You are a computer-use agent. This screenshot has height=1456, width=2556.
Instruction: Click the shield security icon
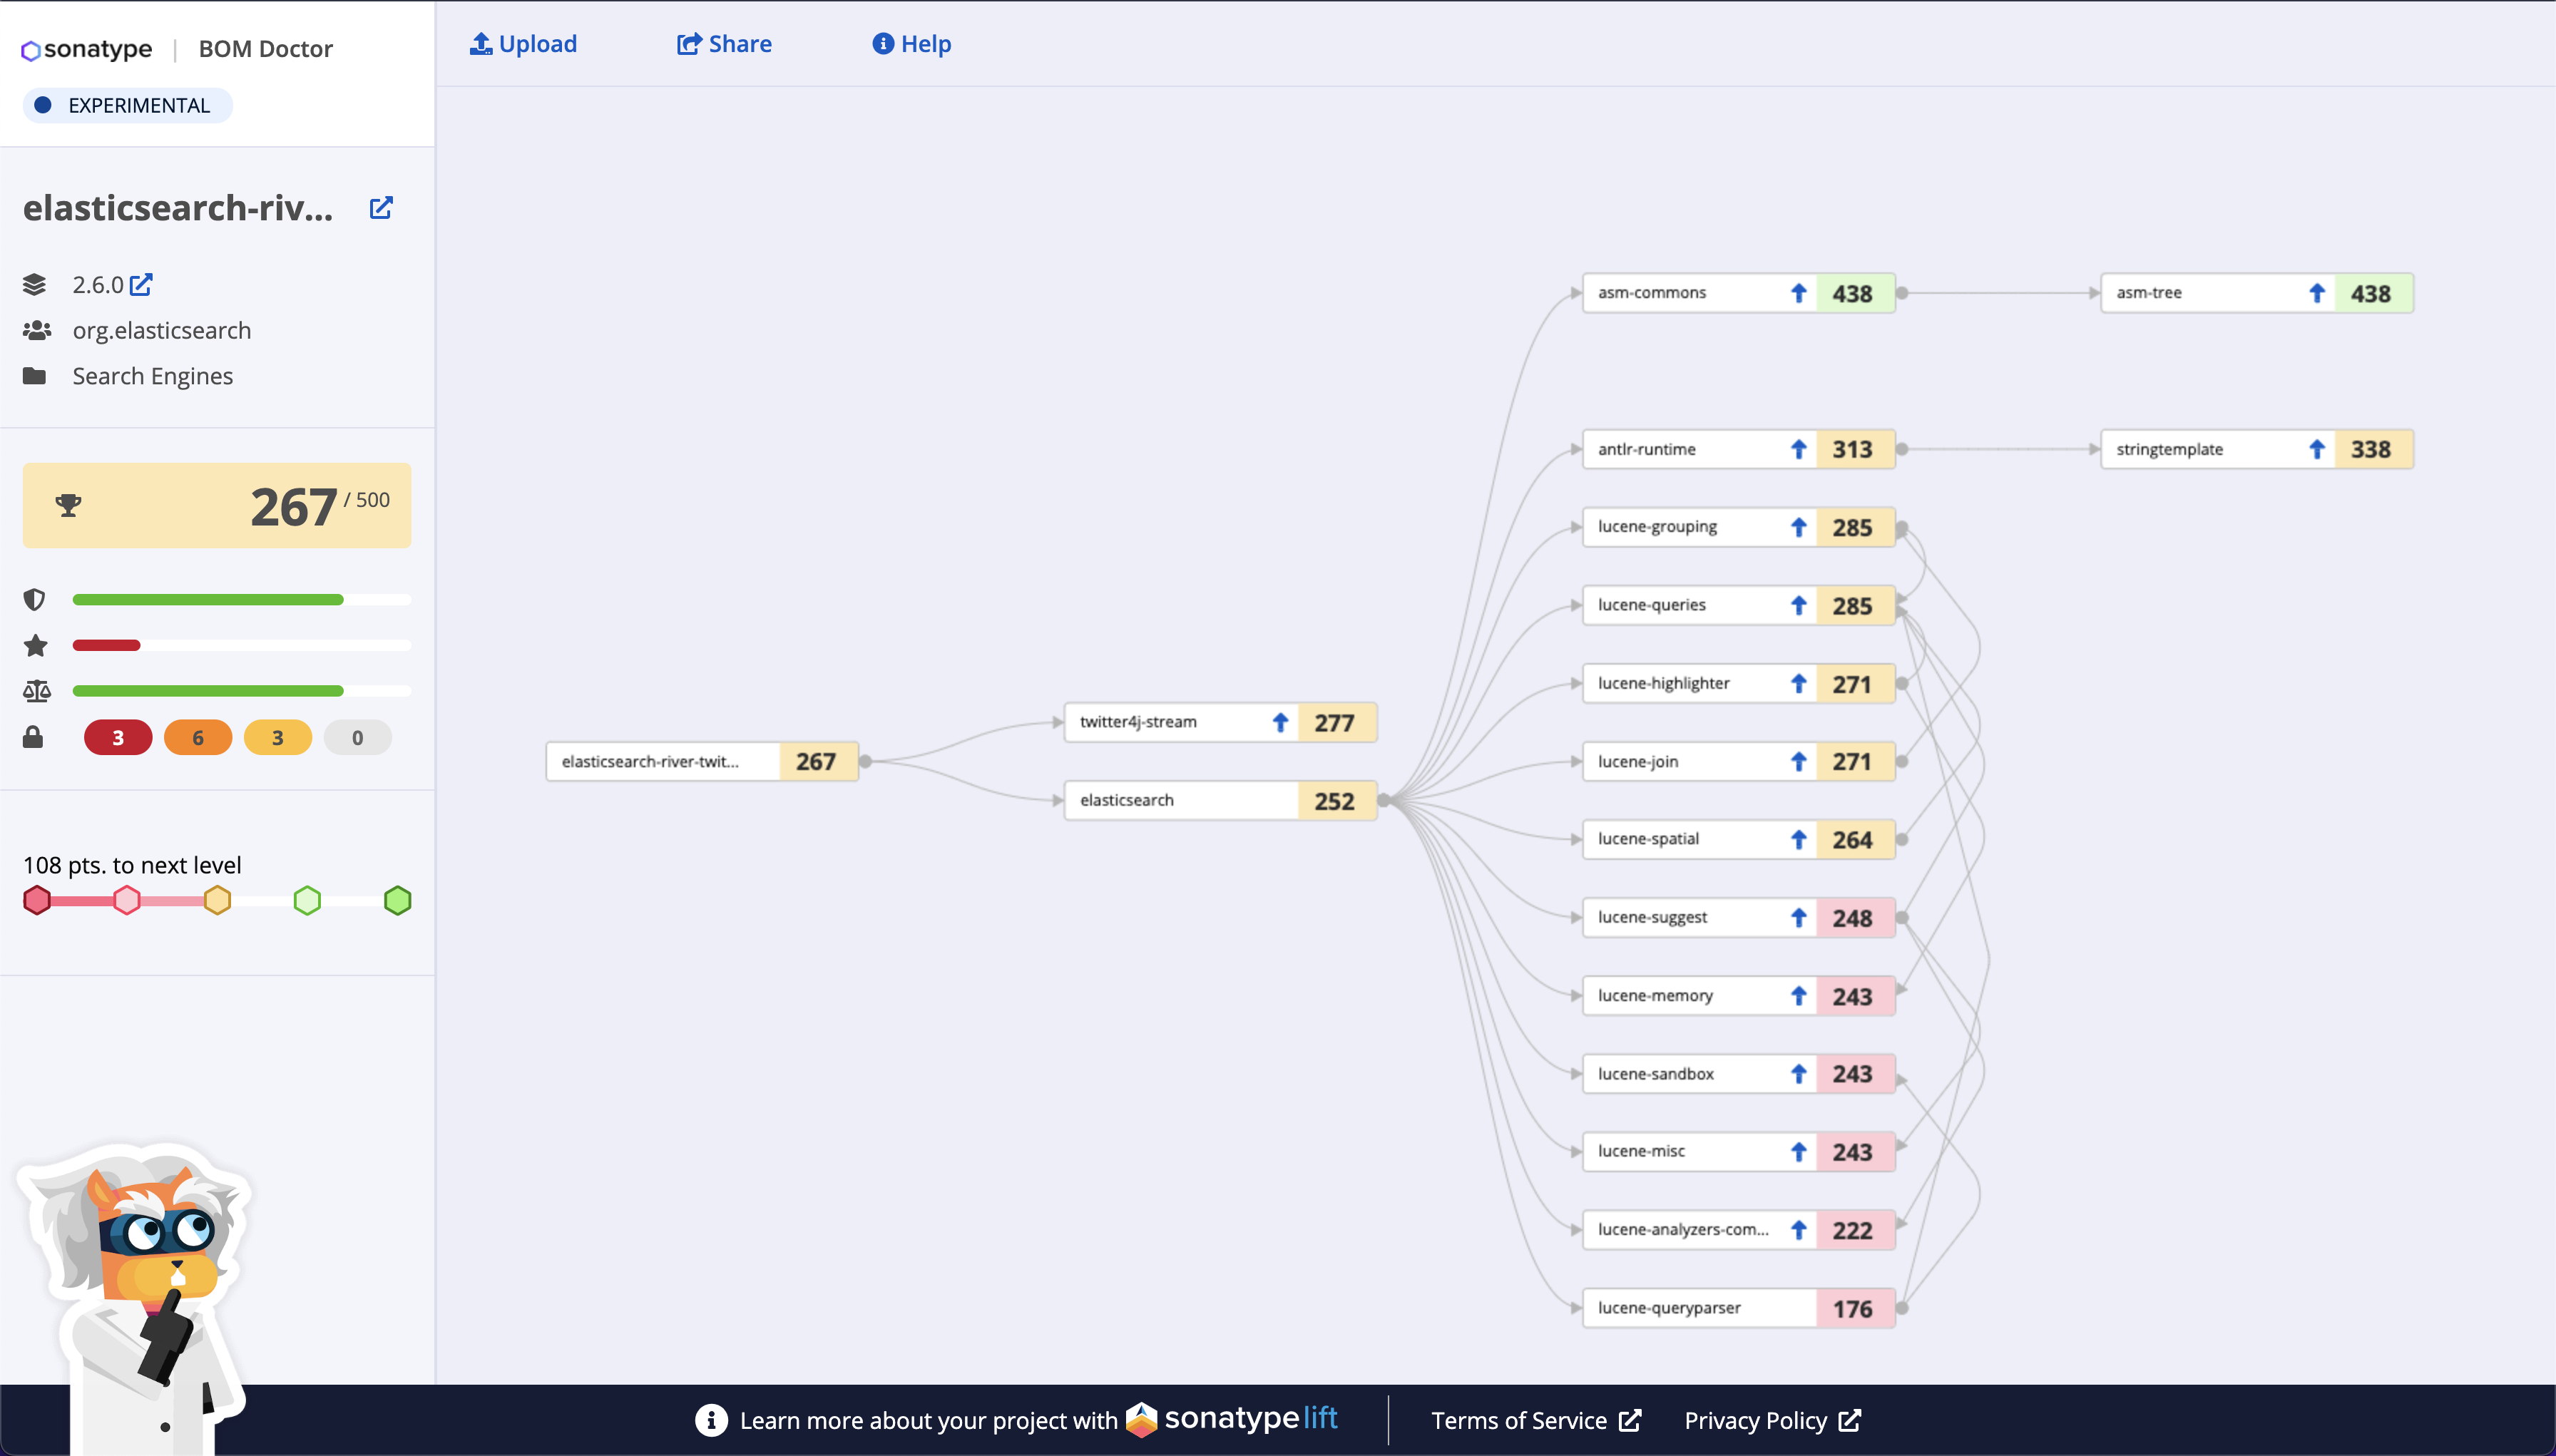coord(34,600)
